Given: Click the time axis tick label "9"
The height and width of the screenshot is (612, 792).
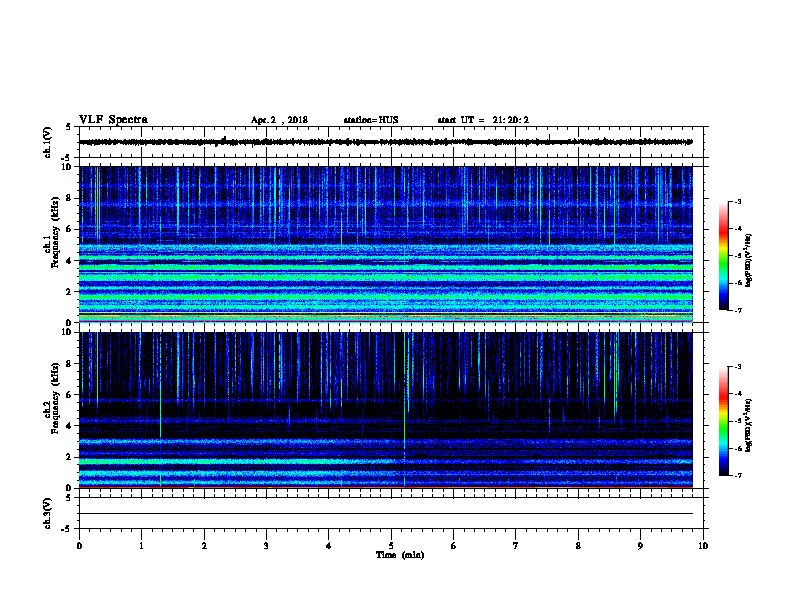Looking at the screenshot, I should 640,546.
